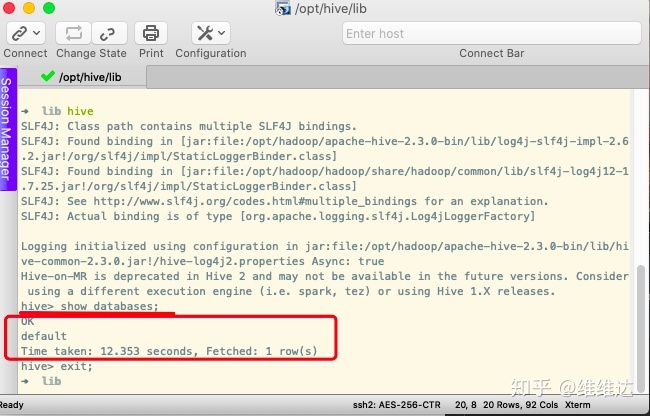Click the Print icon

(151, 33)
